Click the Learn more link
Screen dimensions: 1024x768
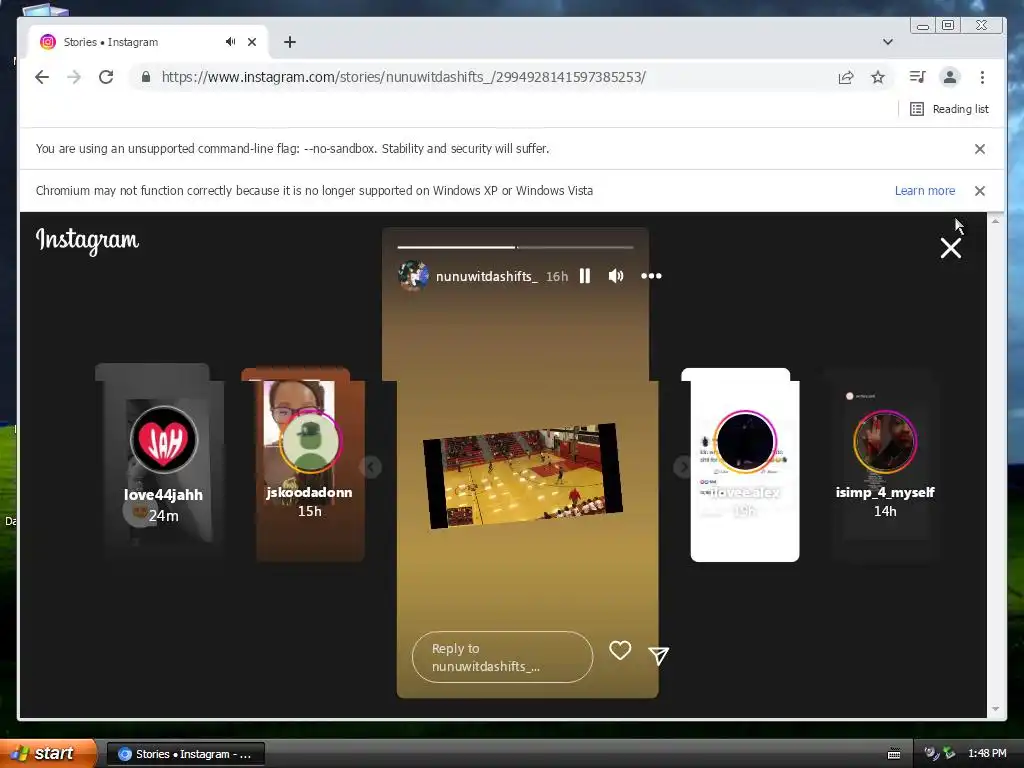tap(925, 191)
